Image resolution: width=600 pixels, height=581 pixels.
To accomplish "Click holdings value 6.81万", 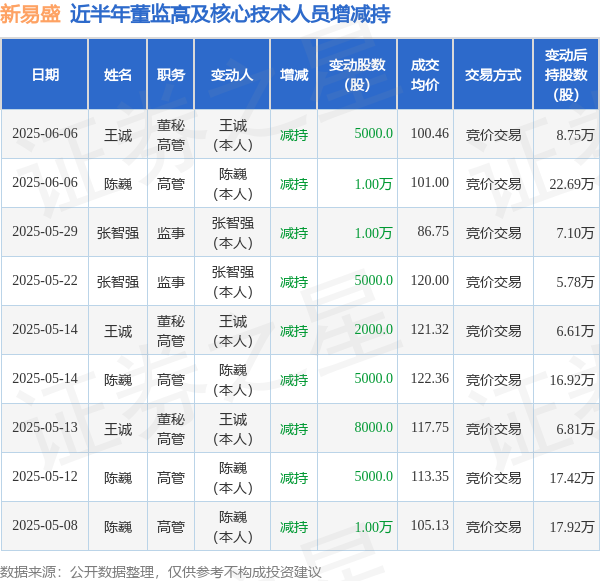I will point(575,429).
